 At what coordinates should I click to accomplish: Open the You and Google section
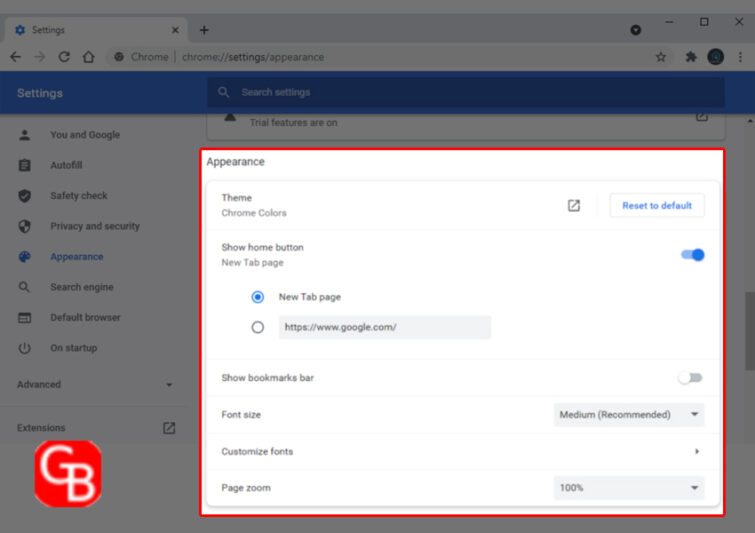tap(85, 135)
